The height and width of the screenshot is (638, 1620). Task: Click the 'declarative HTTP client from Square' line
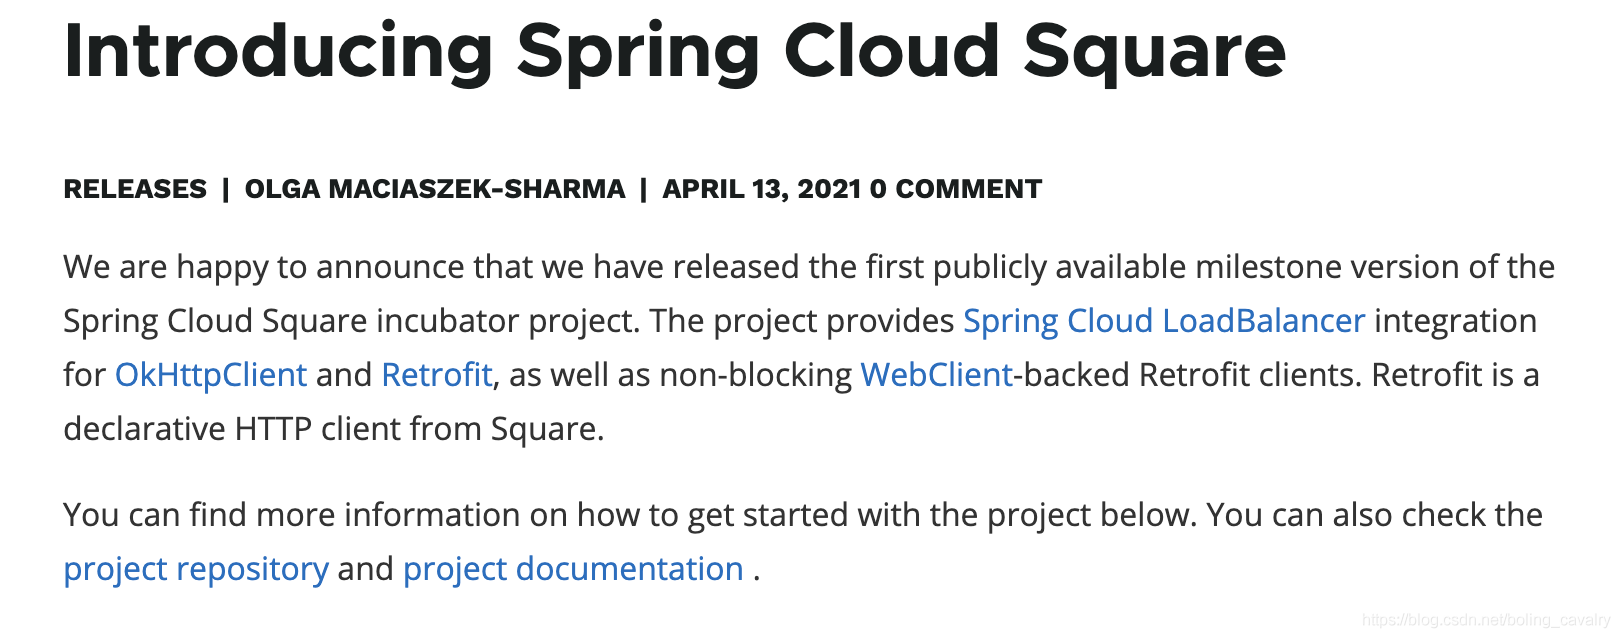coord(333,429)
